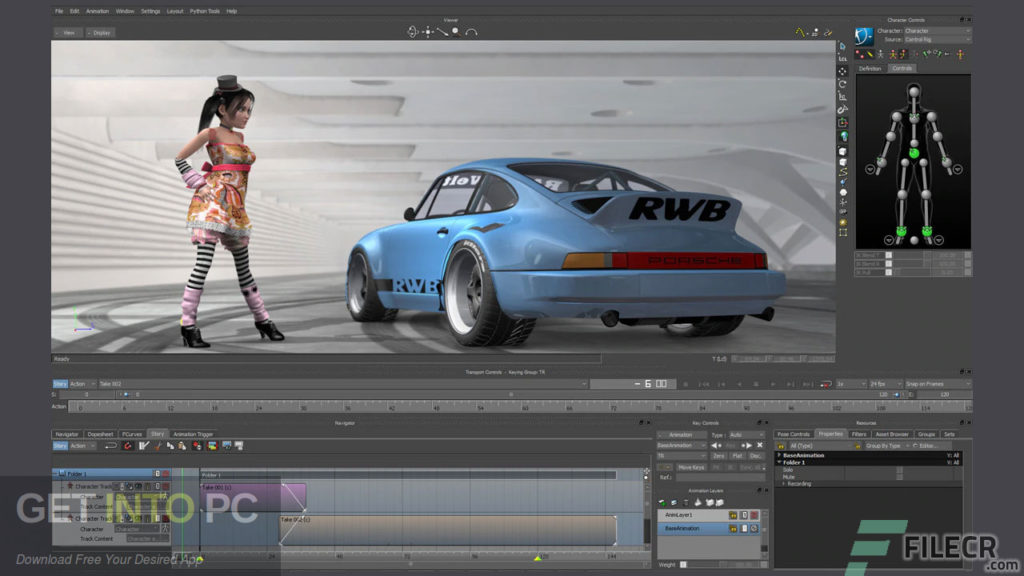Image resolution: width=1024 pixels, height=576 pixels.
Task: Go to previous keyframe in Key Controls
Action: pos(716,445)
